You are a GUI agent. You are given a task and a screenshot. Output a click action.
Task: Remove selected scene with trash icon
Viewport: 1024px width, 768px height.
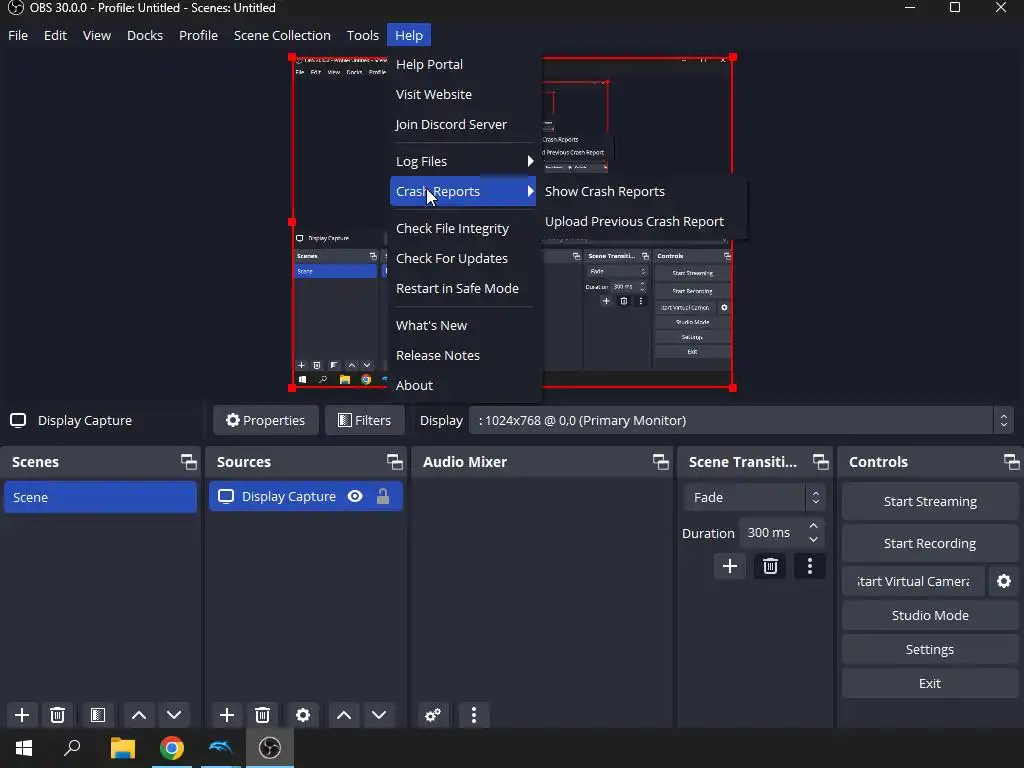(57, 715)
